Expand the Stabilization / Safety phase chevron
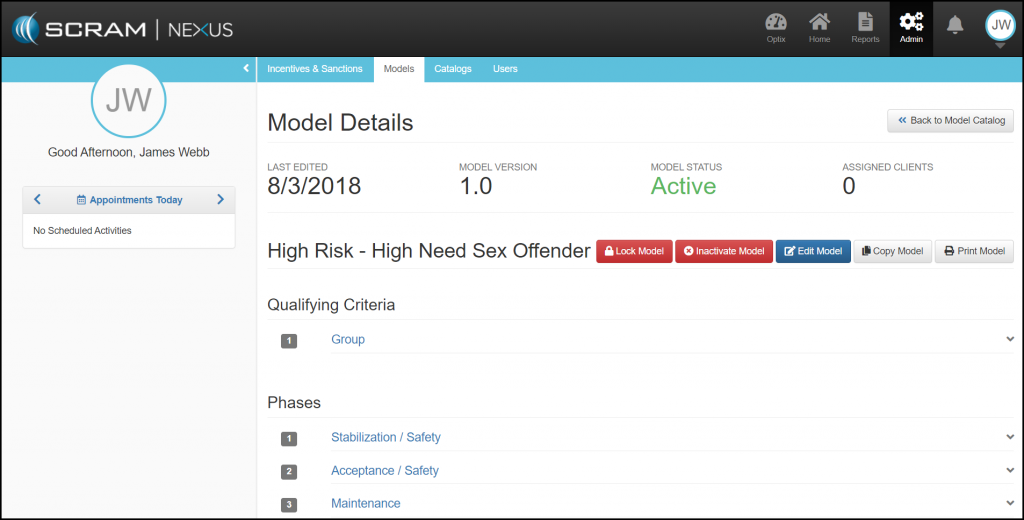This screenshot has height=520, width=1024. (x=1010, y=437)
